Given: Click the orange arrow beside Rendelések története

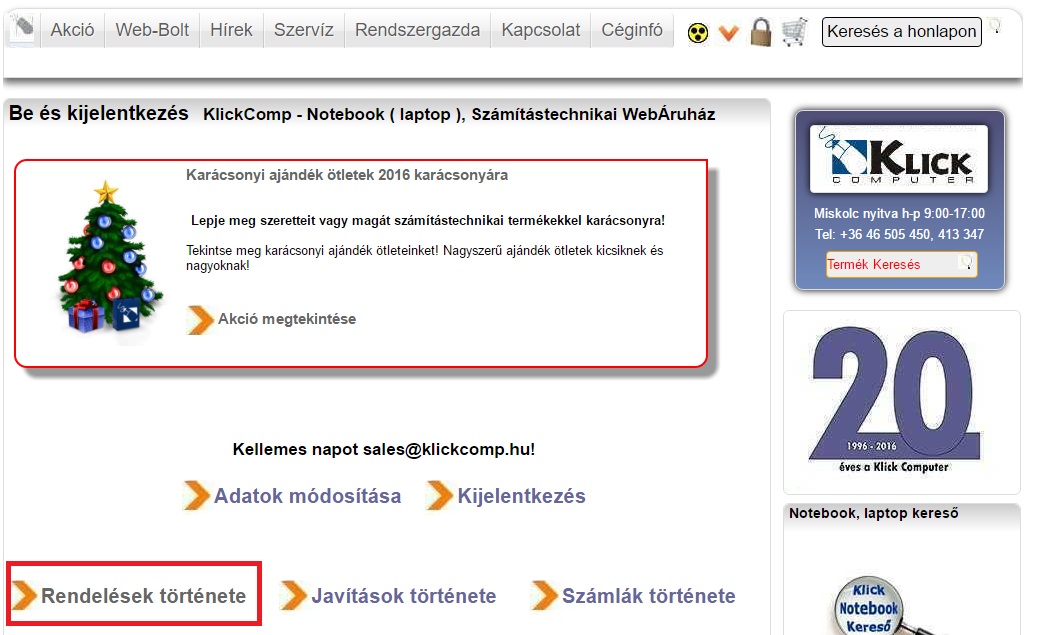Looking at the screenshot, I should click(24, 595).
